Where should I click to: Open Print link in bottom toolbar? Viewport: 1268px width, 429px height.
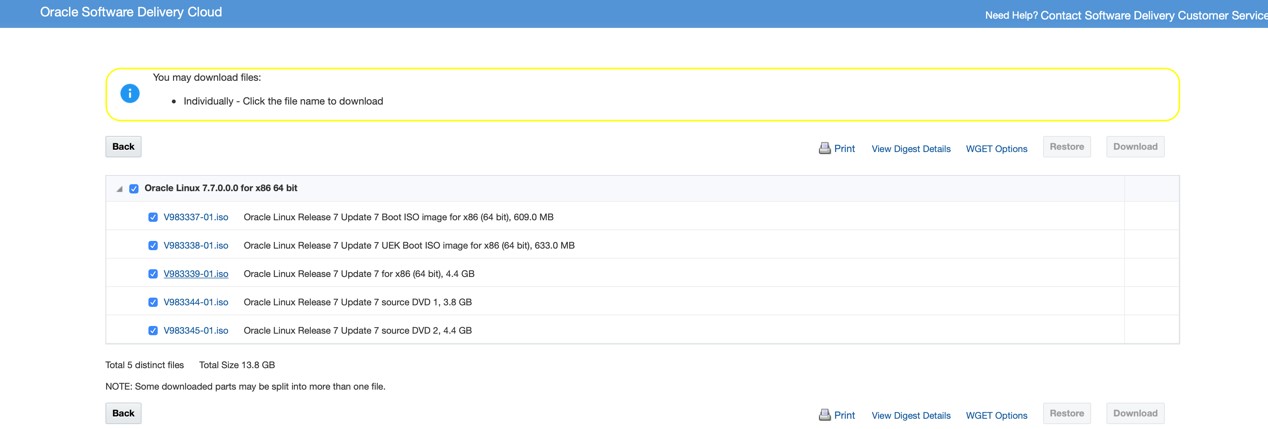click(845, 416)
